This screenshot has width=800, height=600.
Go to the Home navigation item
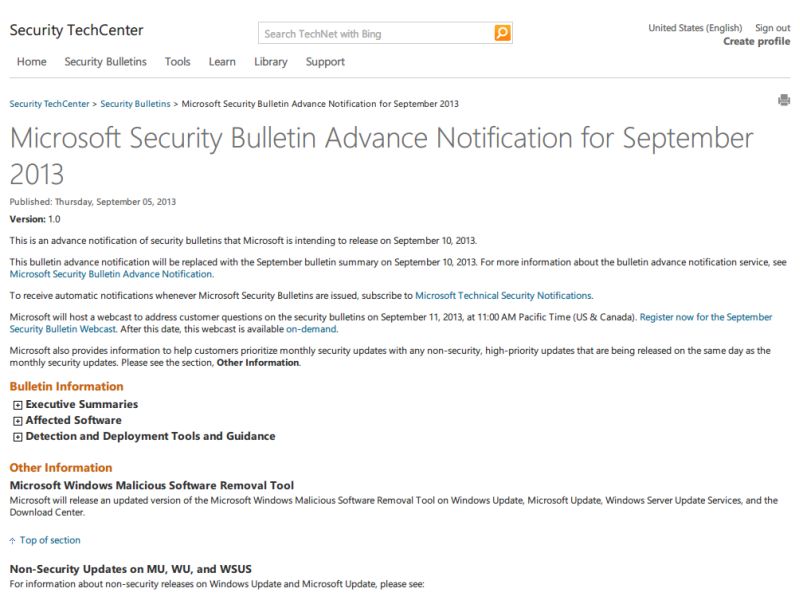coord(32,62)
